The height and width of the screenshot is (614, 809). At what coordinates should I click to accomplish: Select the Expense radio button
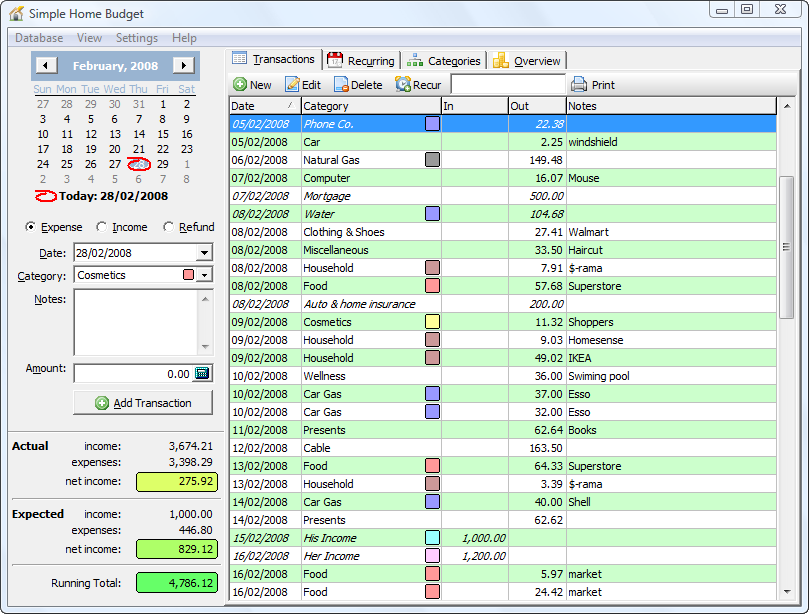tap(31, 227)
